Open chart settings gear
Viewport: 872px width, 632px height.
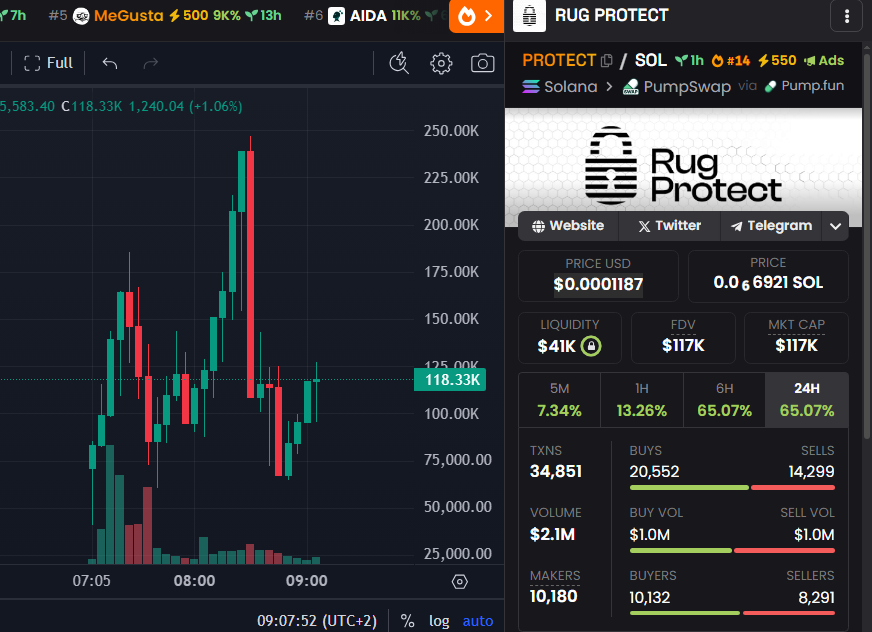(x=441, y=63)
